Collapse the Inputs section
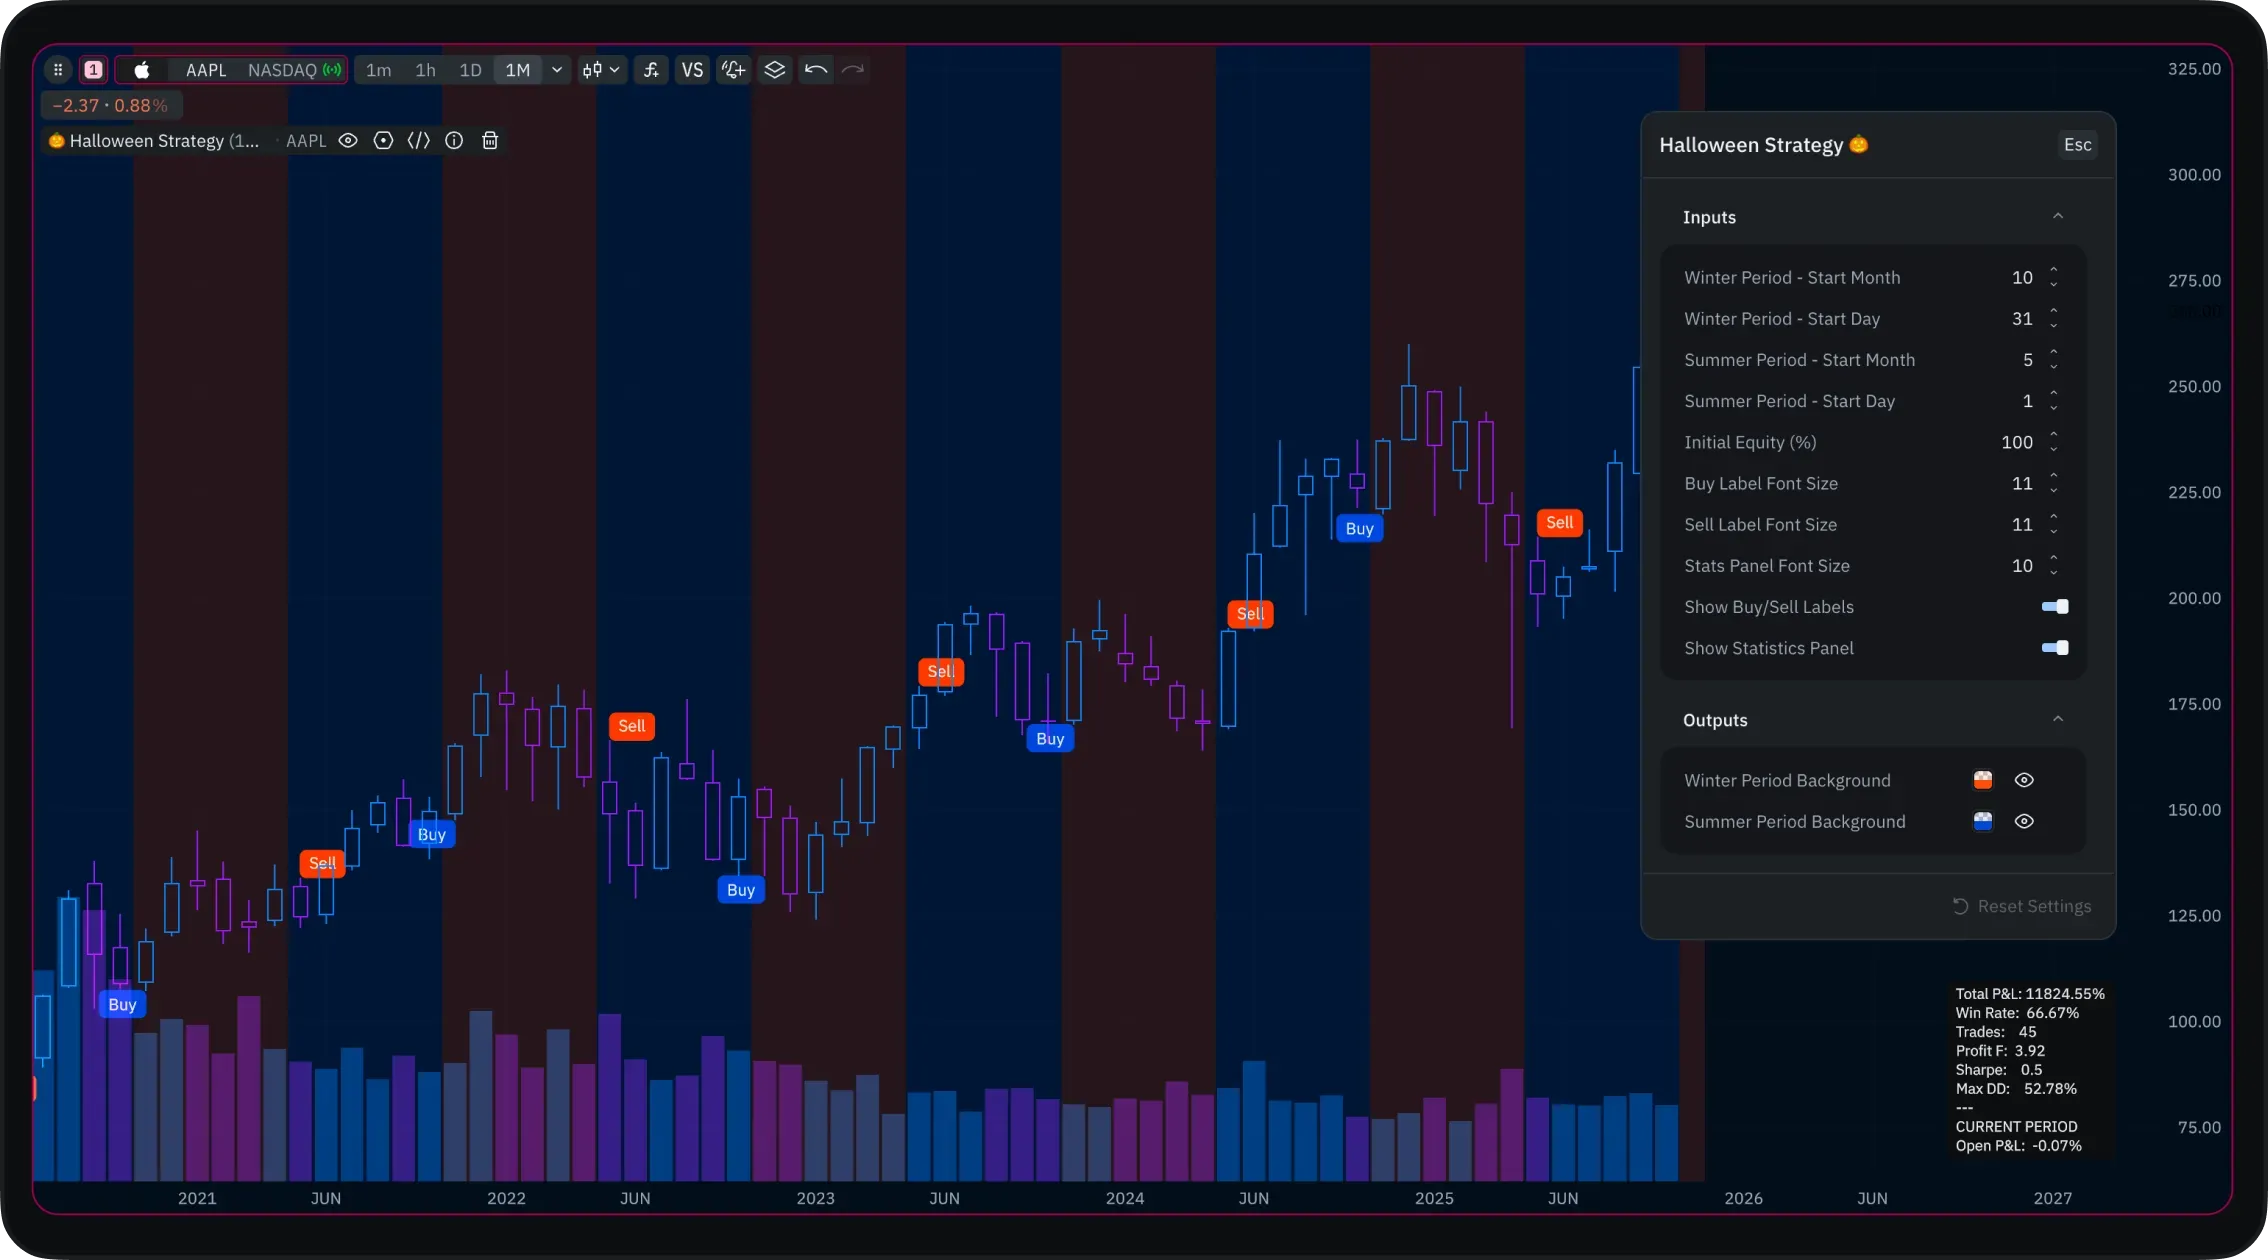 (x=2058, y=217)
